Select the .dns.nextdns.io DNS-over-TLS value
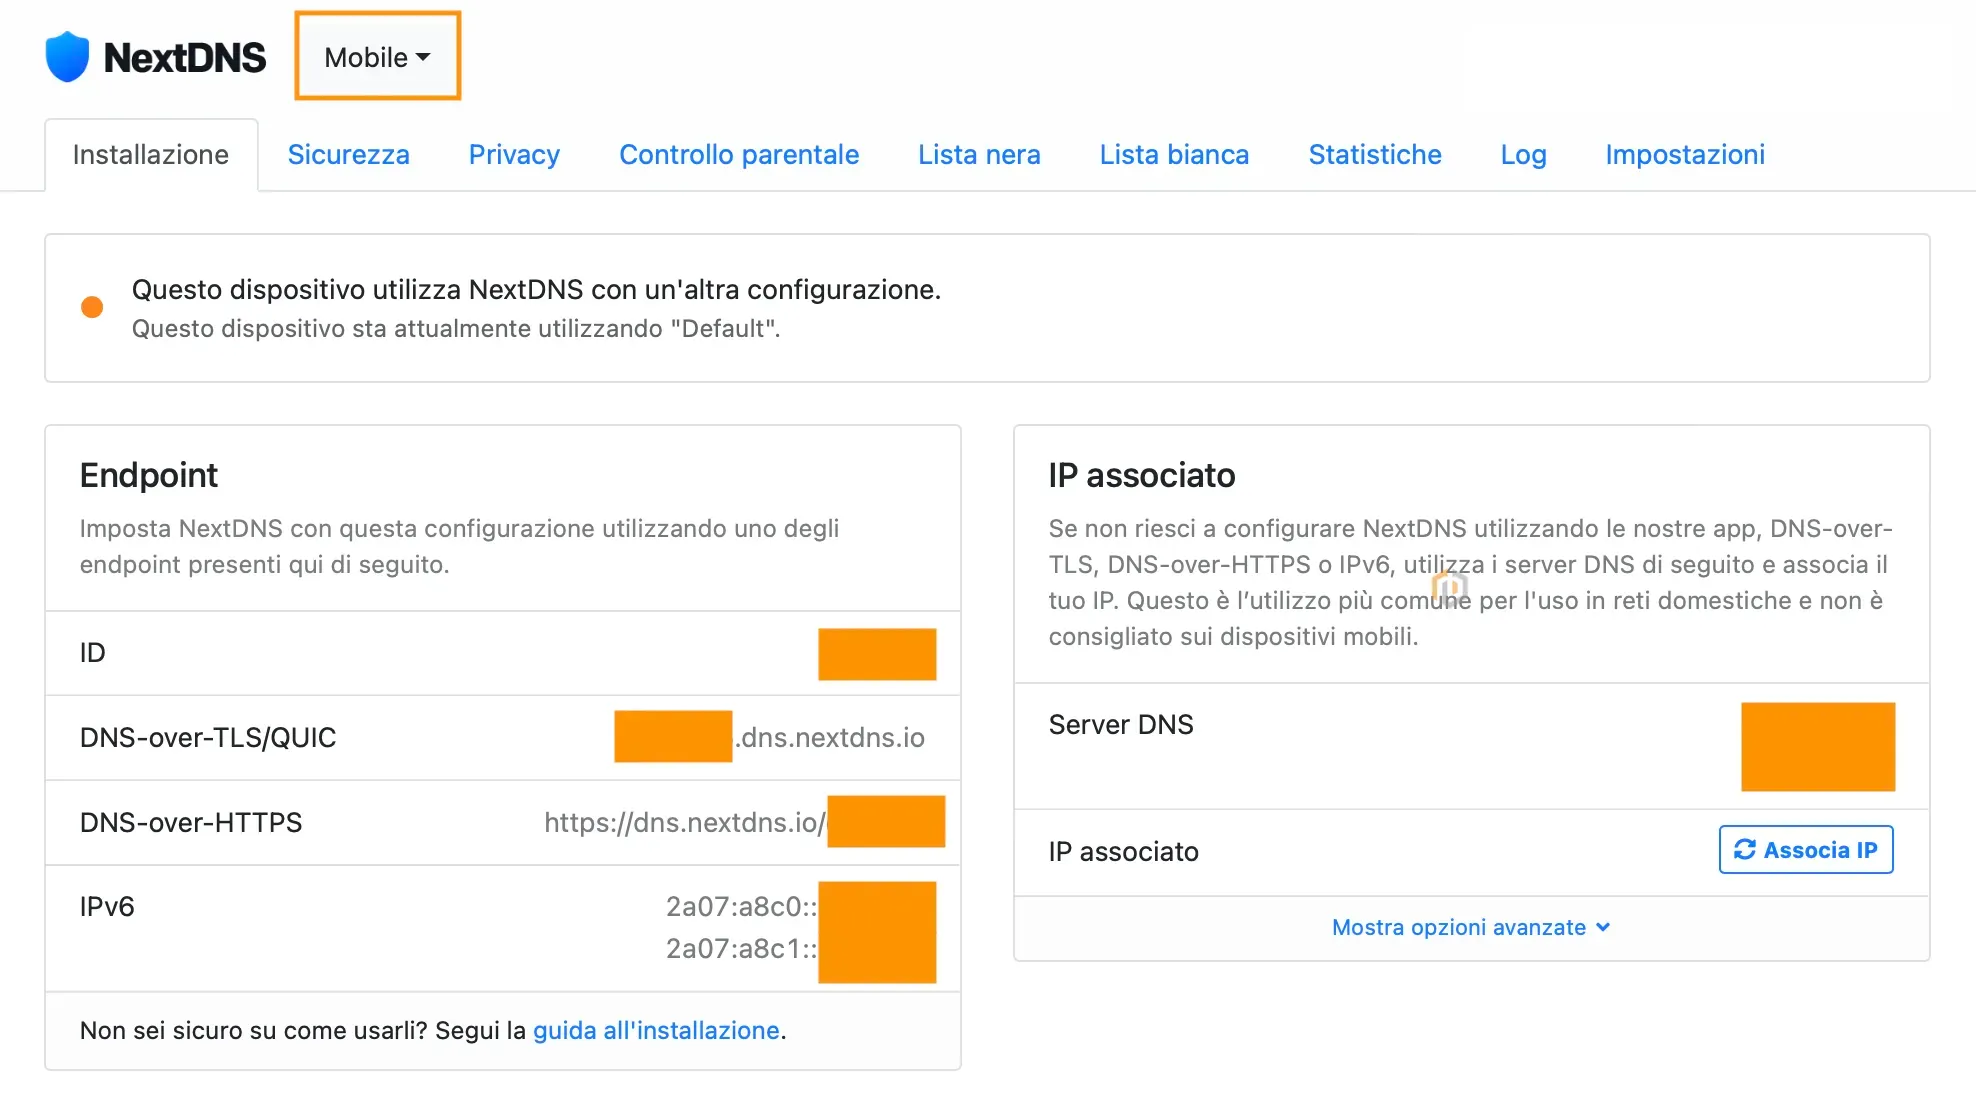 coord(830,738)
